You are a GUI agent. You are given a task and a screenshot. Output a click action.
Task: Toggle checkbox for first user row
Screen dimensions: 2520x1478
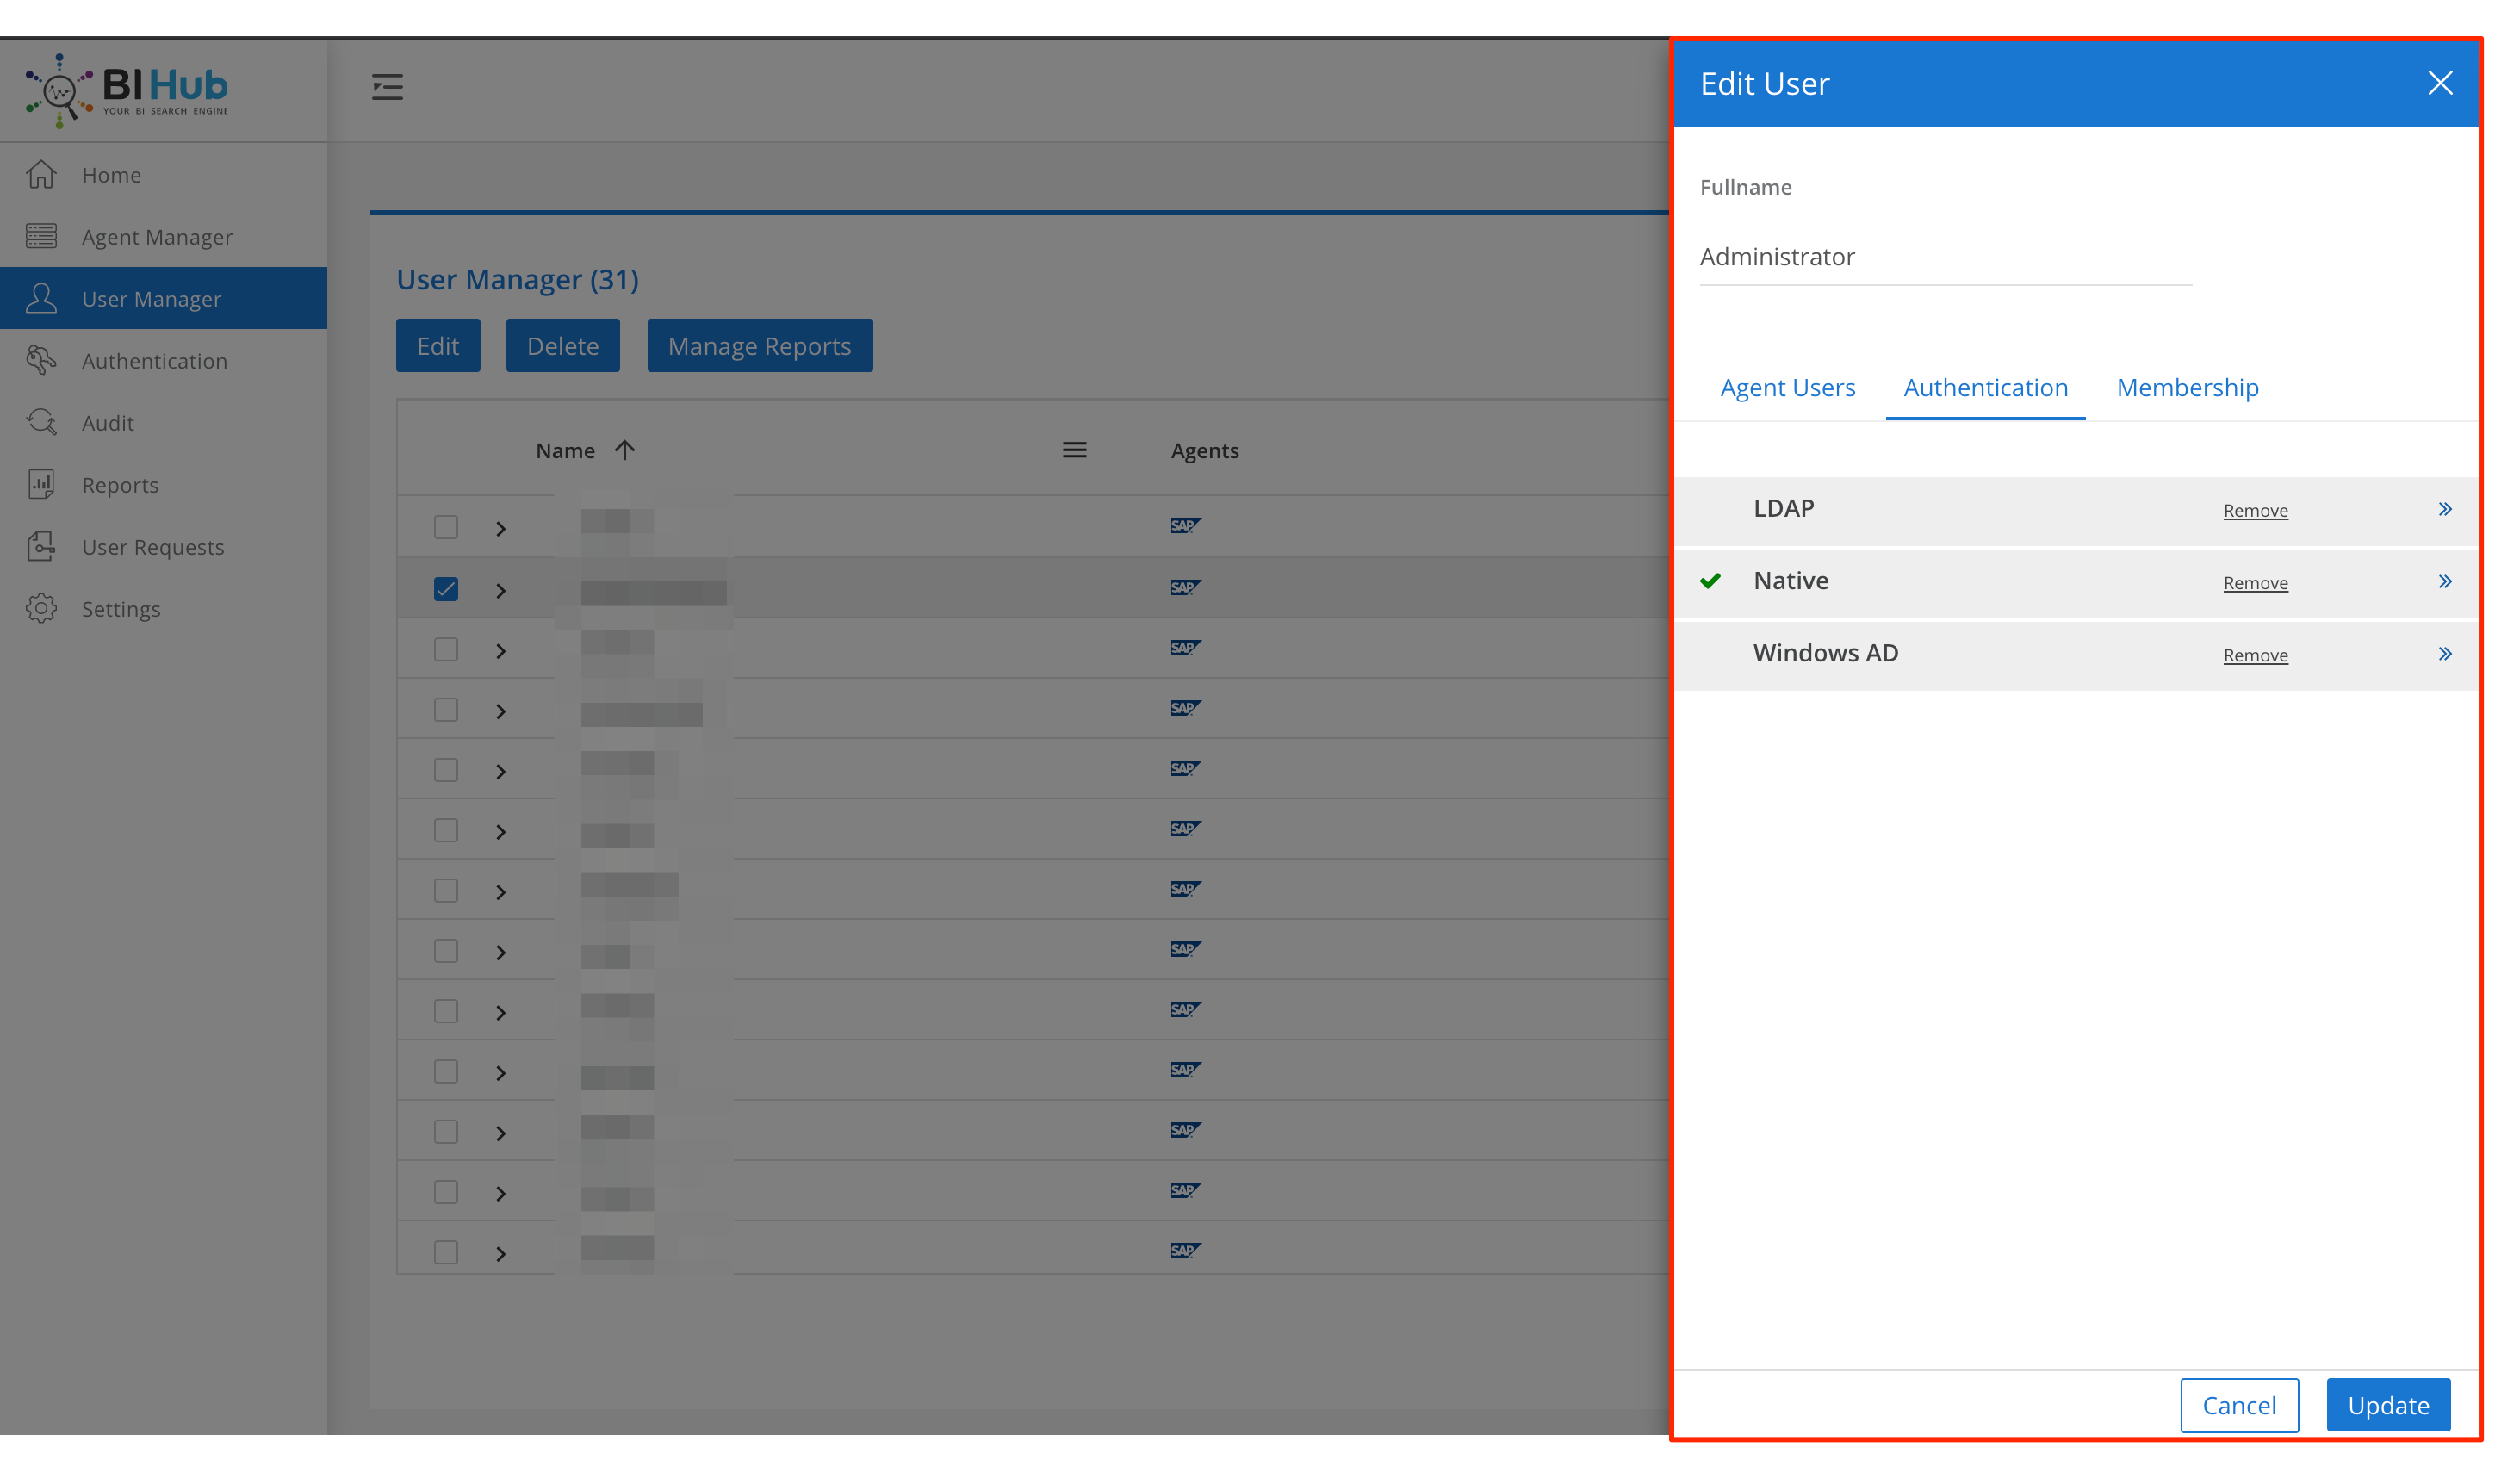click(447, 528)
